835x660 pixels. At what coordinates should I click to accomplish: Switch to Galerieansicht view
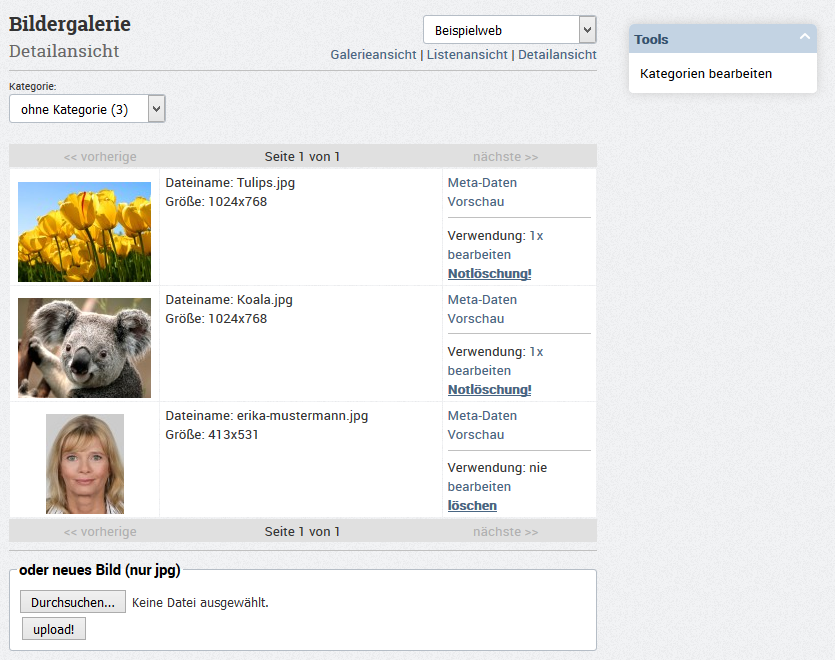[x=373, y=54]
